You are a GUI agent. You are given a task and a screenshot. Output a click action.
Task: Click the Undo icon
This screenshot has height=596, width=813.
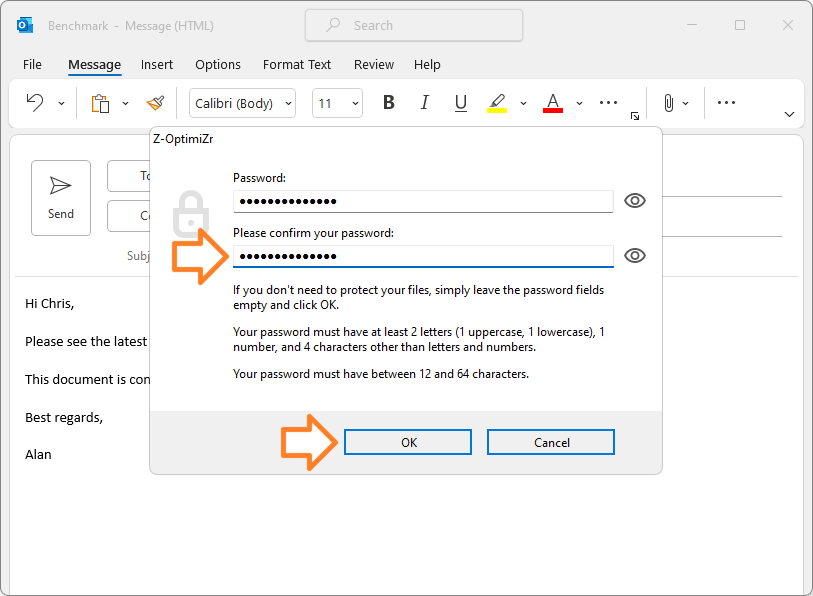pos(37,102)
